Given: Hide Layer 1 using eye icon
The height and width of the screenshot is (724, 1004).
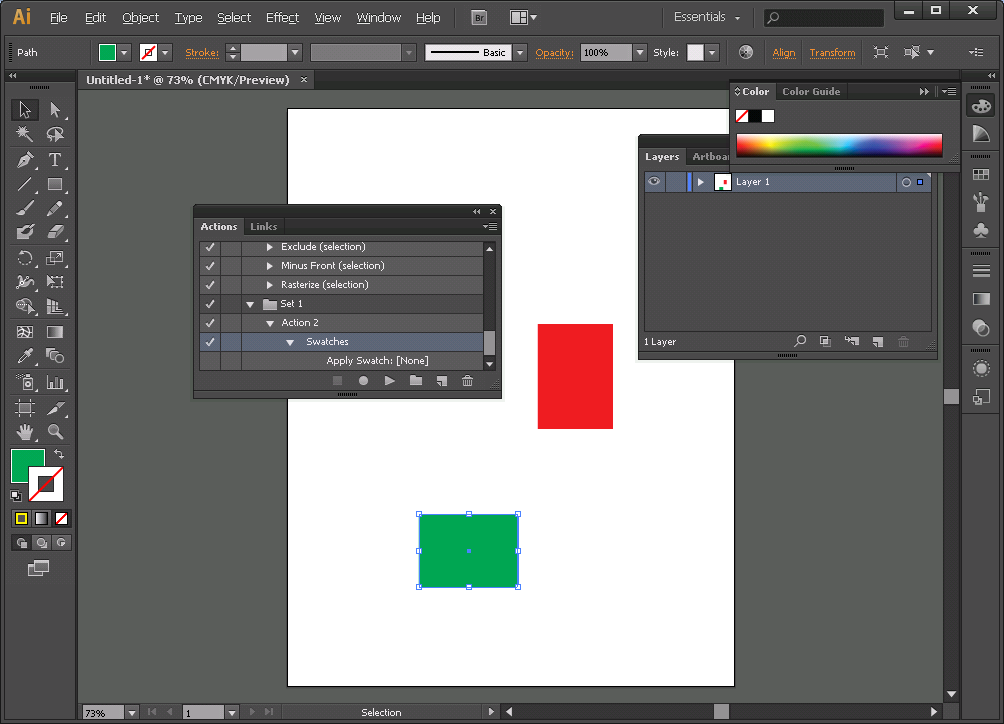Looking at the screenshot, I should click(654, 182).
